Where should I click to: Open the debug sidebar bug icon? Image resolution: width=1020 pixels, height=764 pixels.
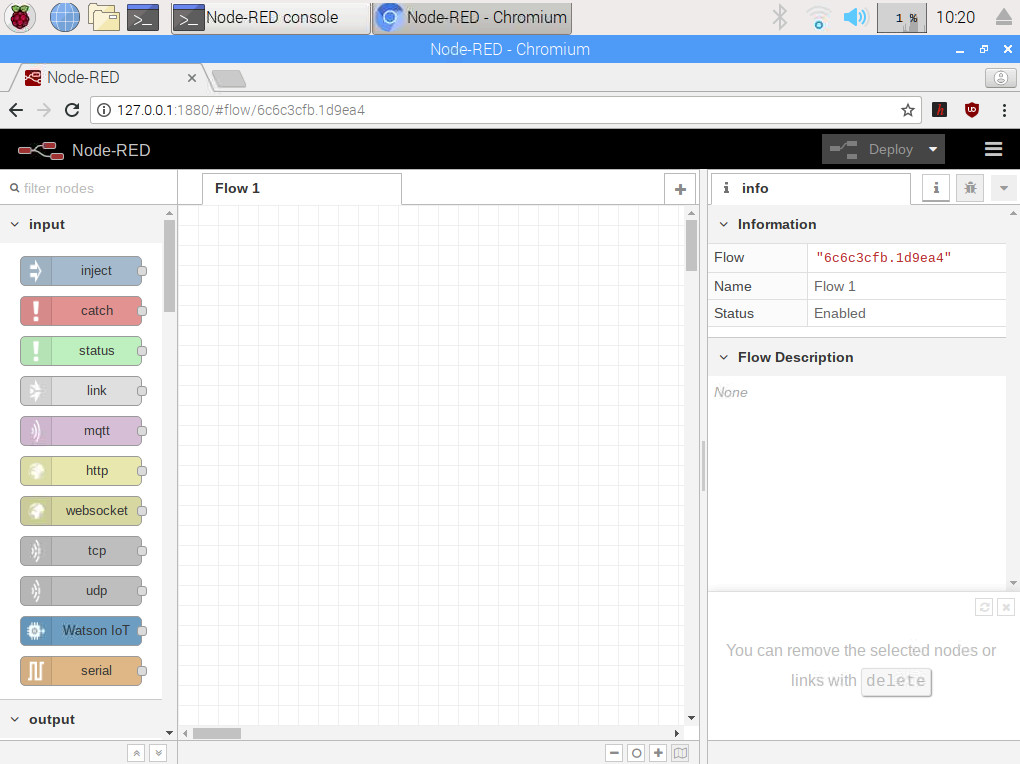[x=970, y=188]
